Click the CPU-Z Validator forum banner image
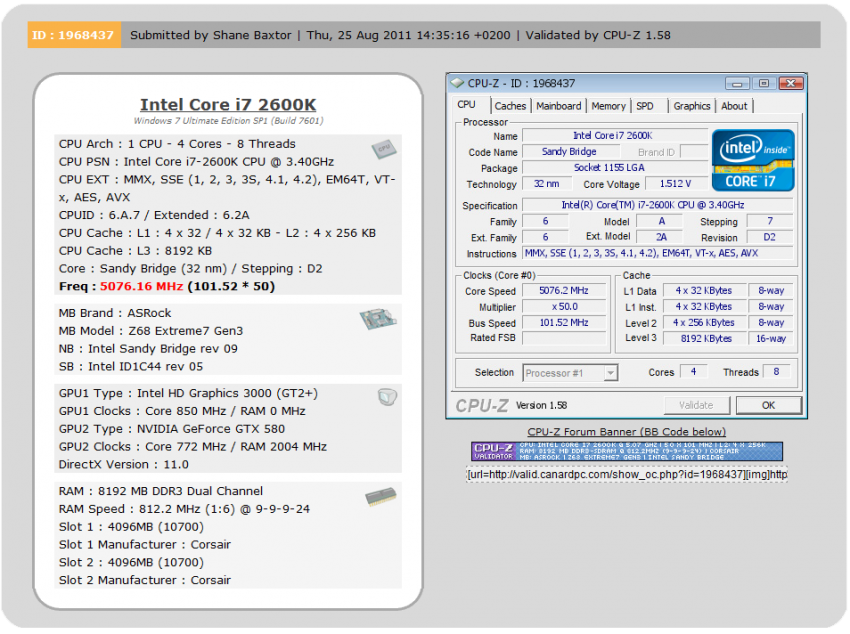 pyautogui.click(x=627, y=451)
